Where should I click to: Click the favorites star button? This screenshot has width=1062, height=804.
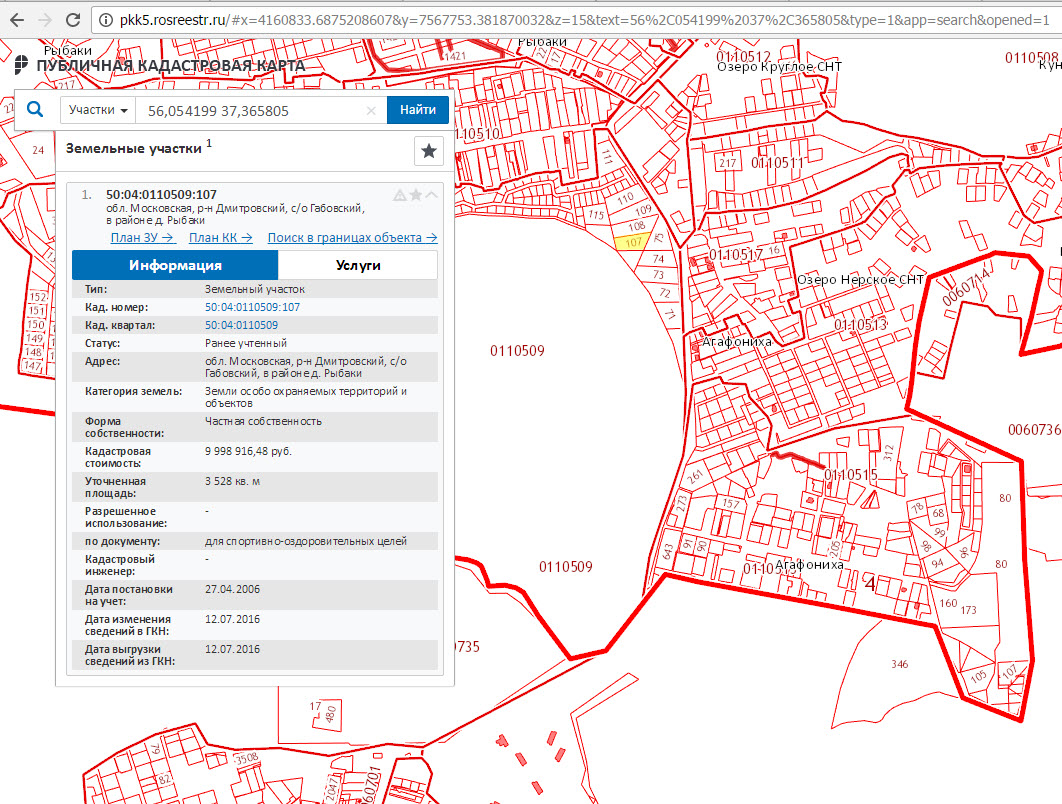coord(429,150)
